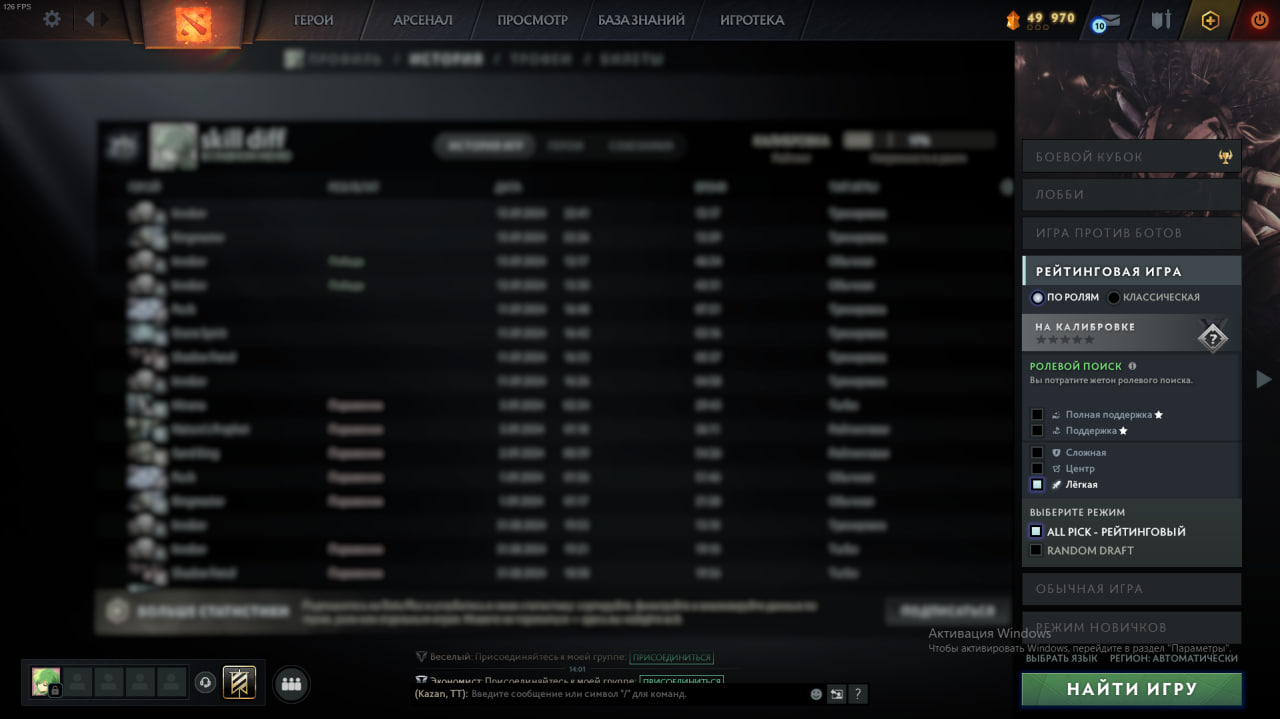
Task: Expand the right-side panel arrow
Action: pos(1264,379)
